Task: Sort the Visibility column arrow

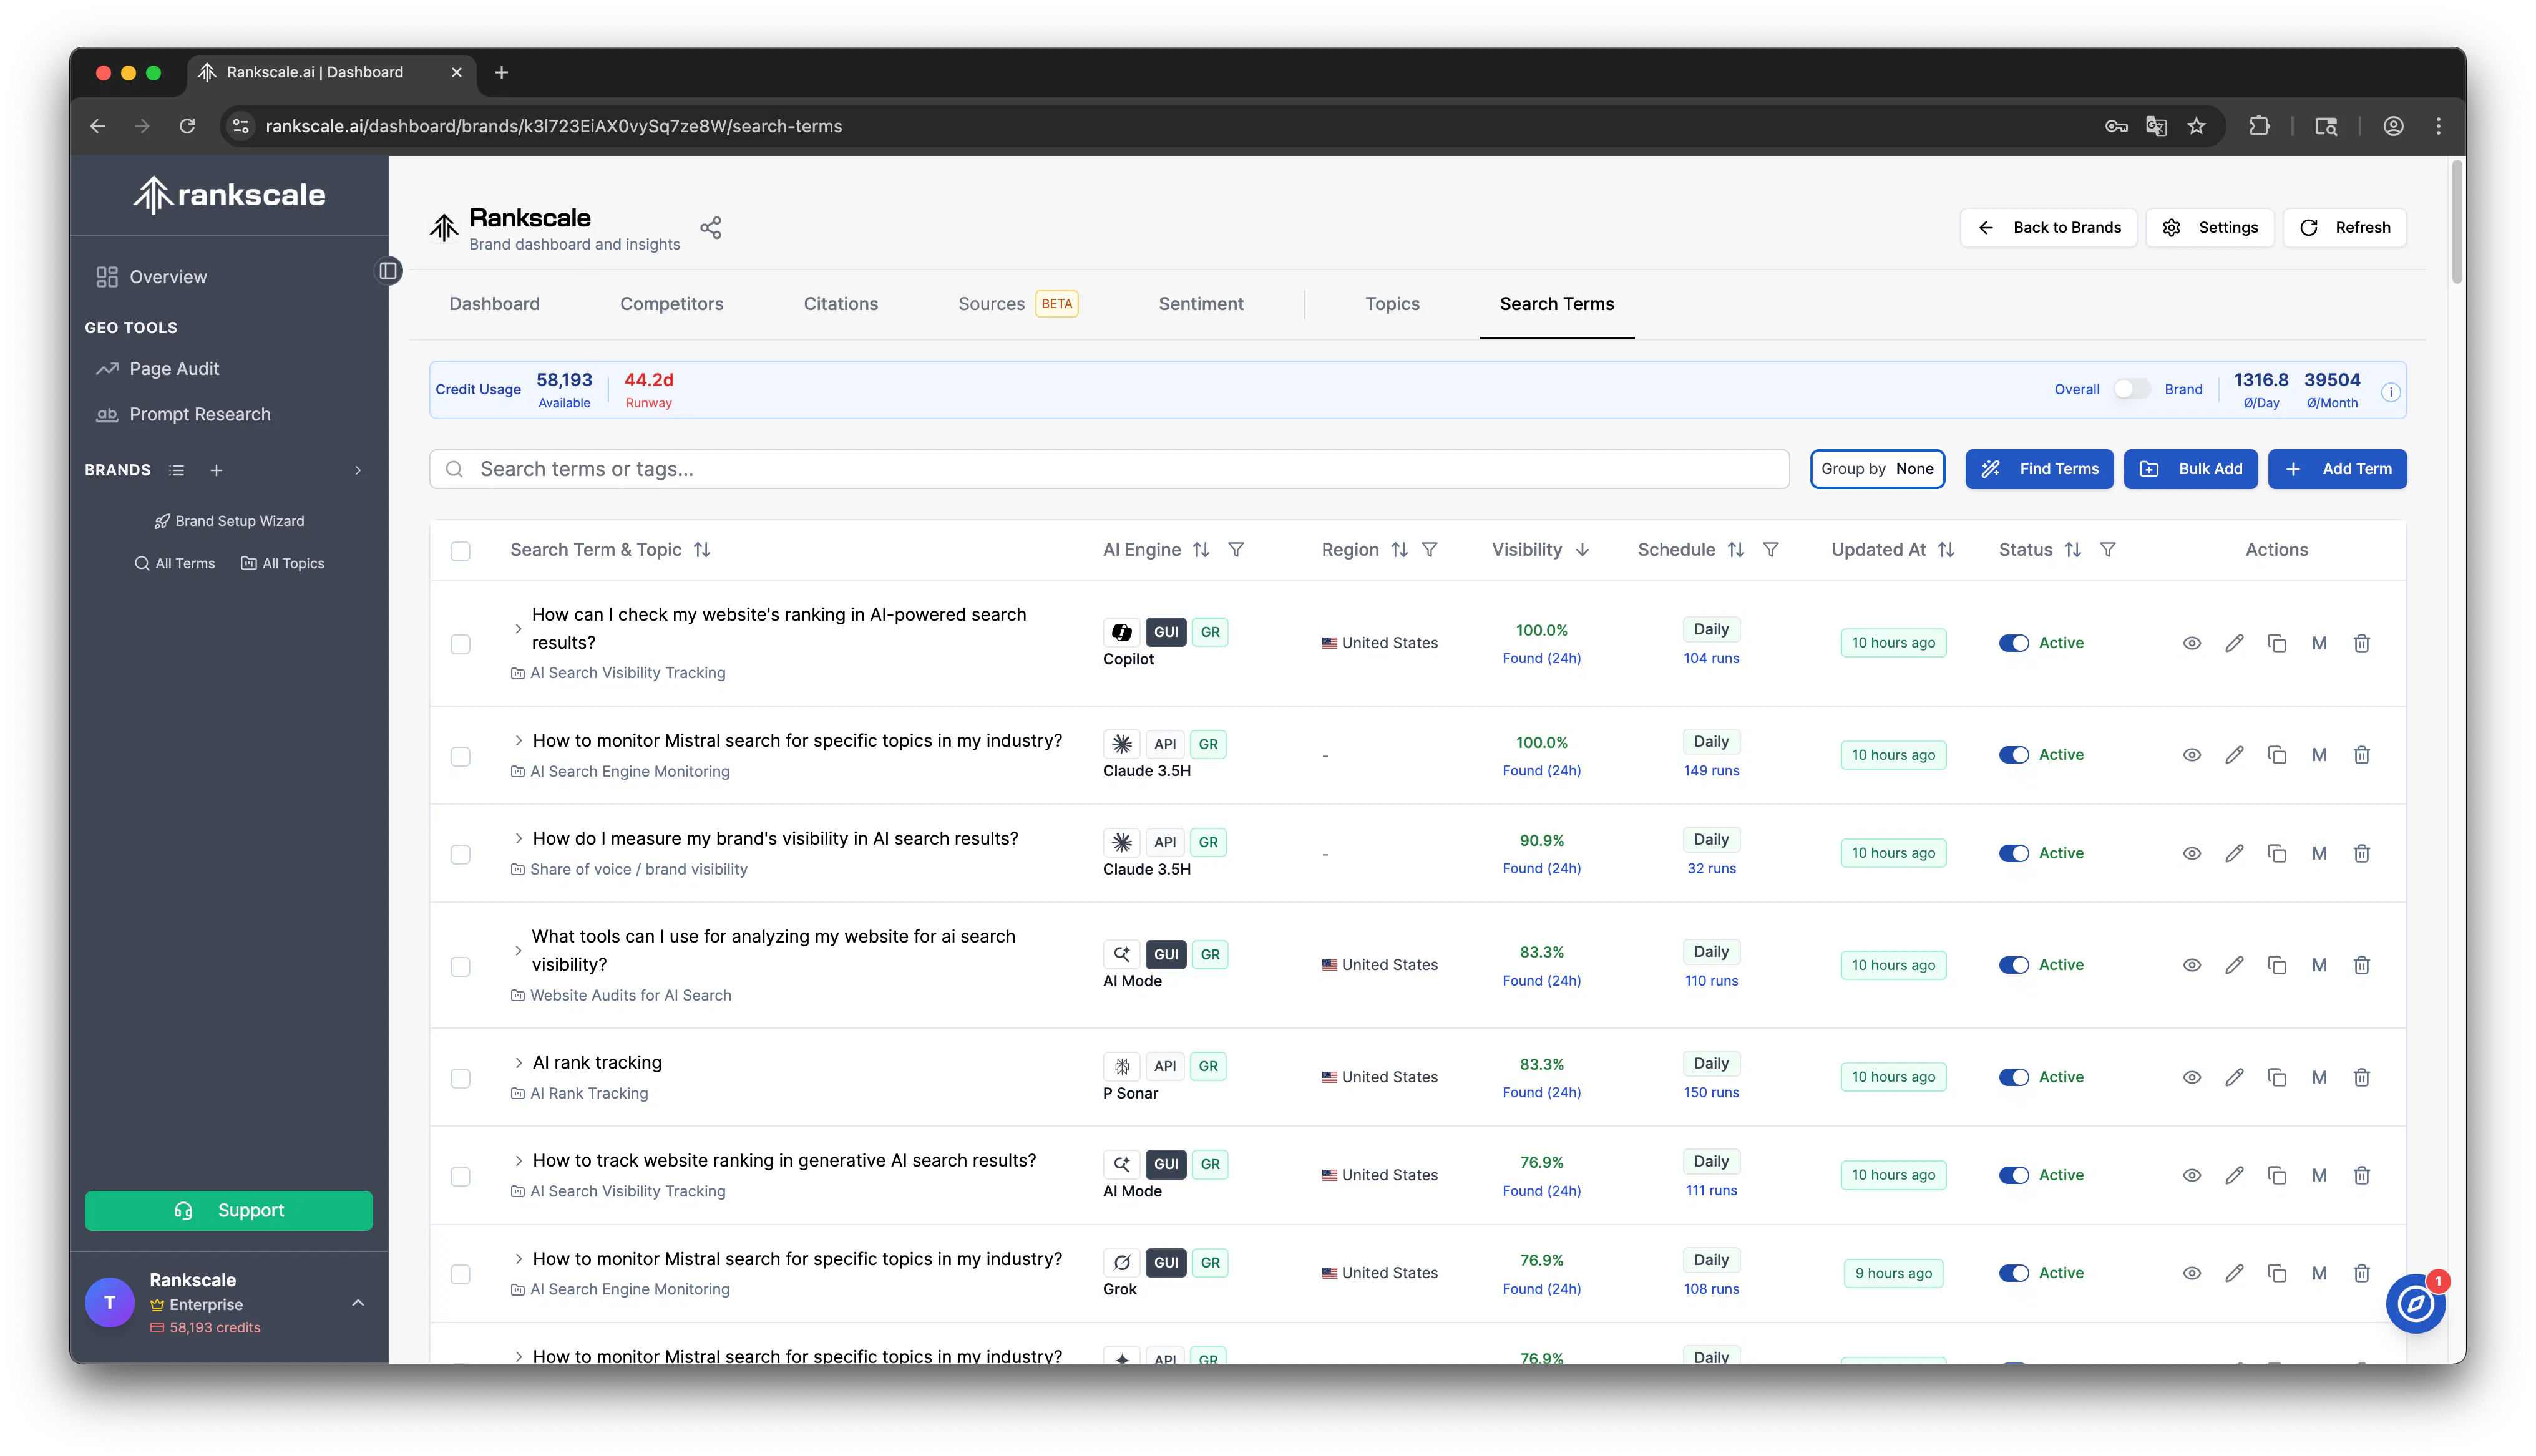Action: [1582, 550]
